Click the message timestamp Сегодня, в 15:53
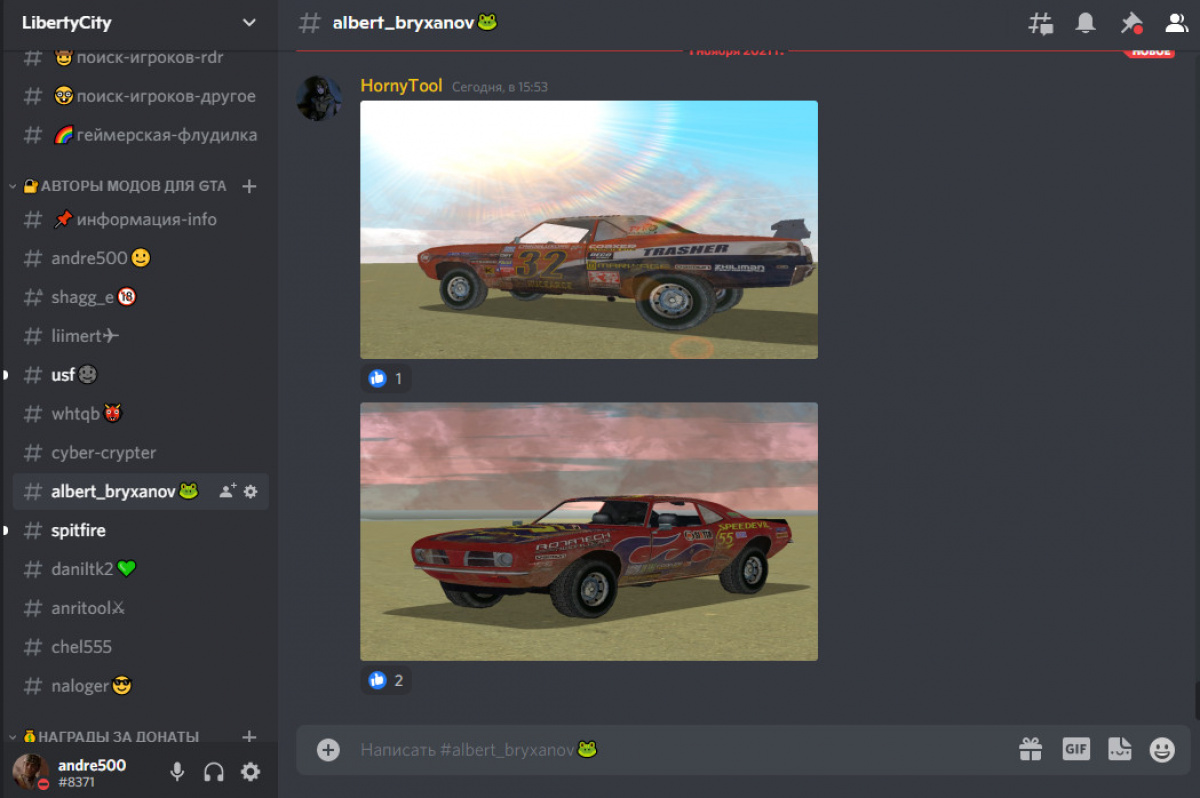The height and width of the screenshot is (798, 1200). coord(500,87)
